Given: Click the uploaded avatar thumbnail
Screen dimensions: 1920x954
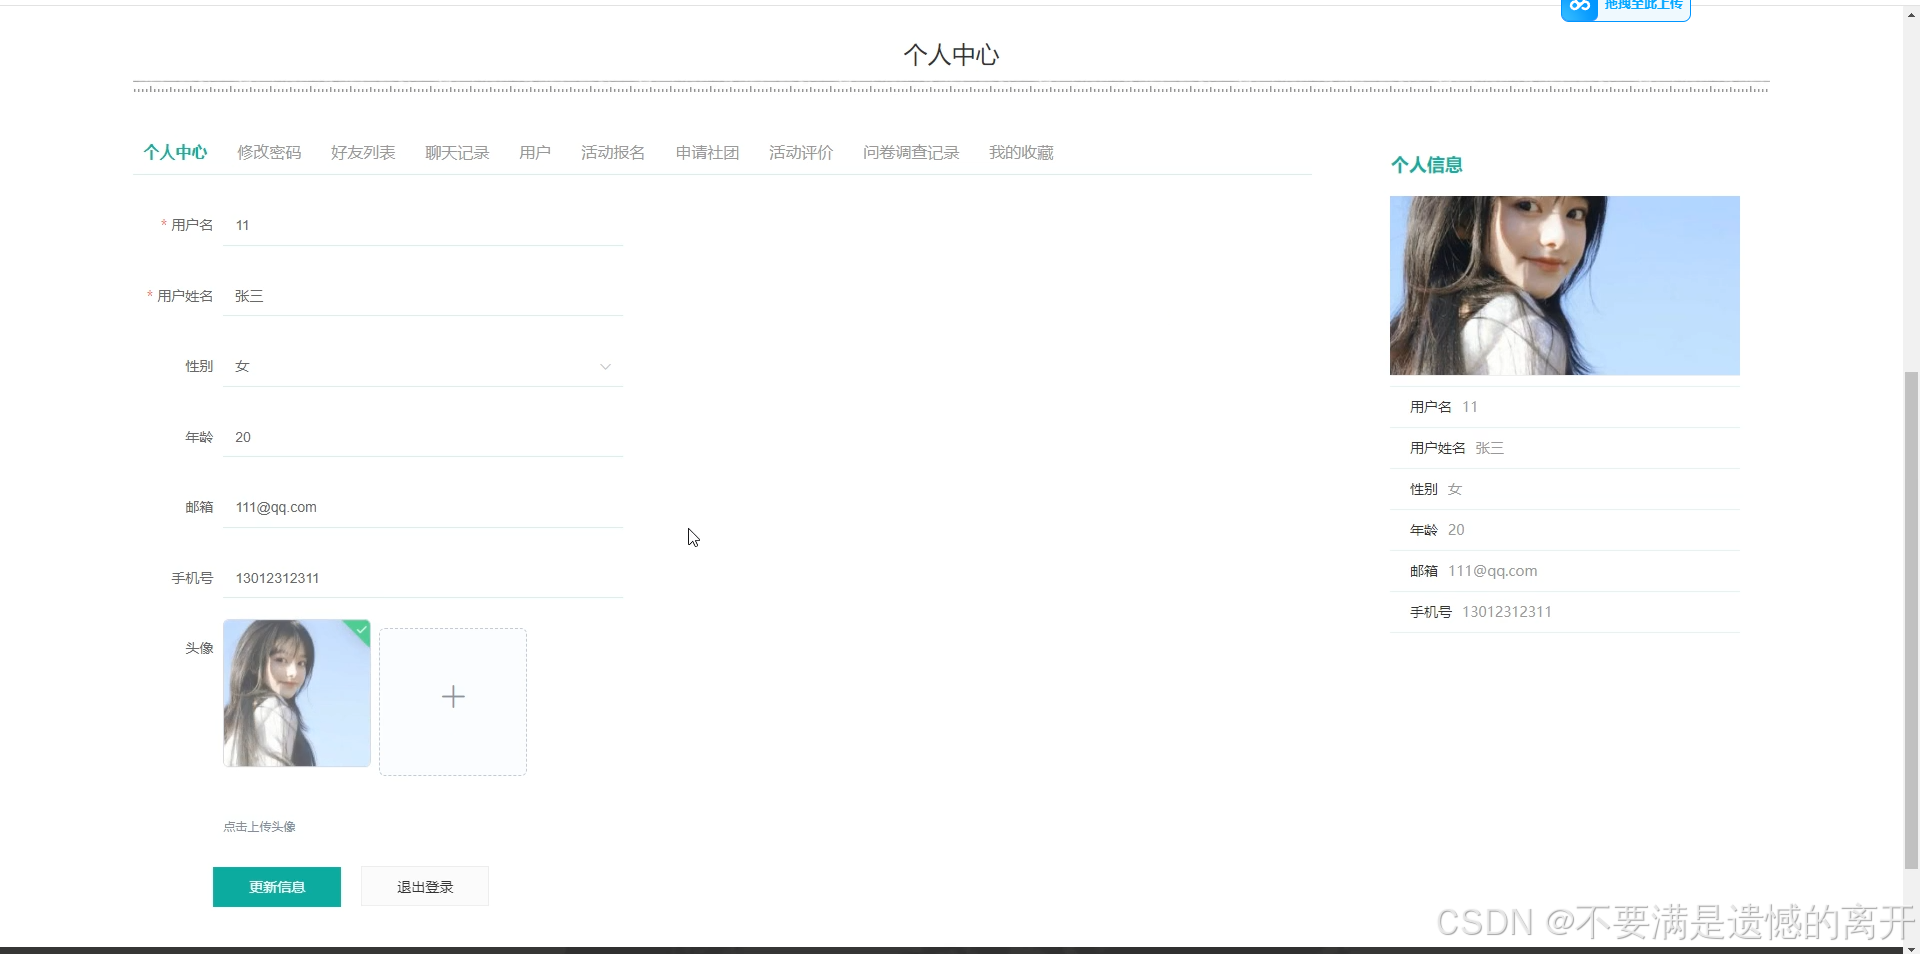Looking at the screenshot, I should coord(297,693).
